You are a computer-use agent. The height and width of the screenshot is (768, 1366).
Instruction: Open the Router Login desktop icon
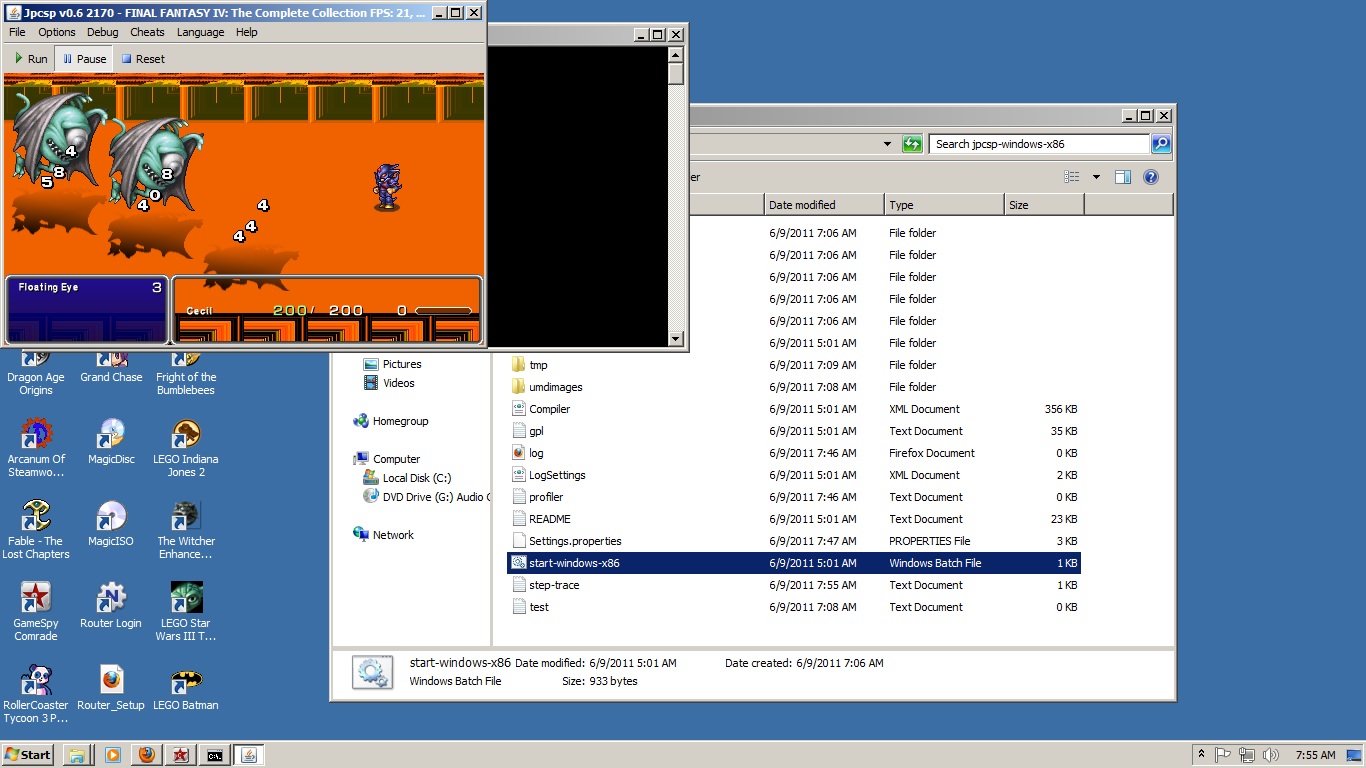111,599
